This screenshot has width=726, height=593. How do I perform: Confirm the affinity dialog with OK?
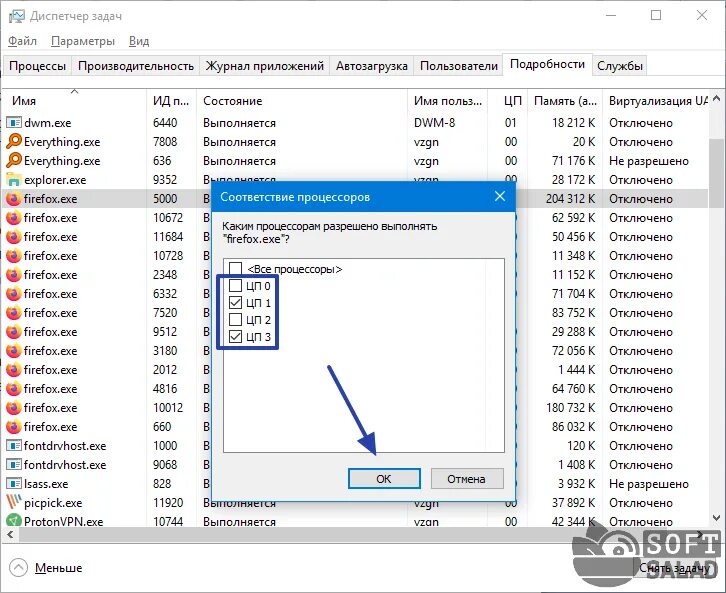(x=384, y=479)
